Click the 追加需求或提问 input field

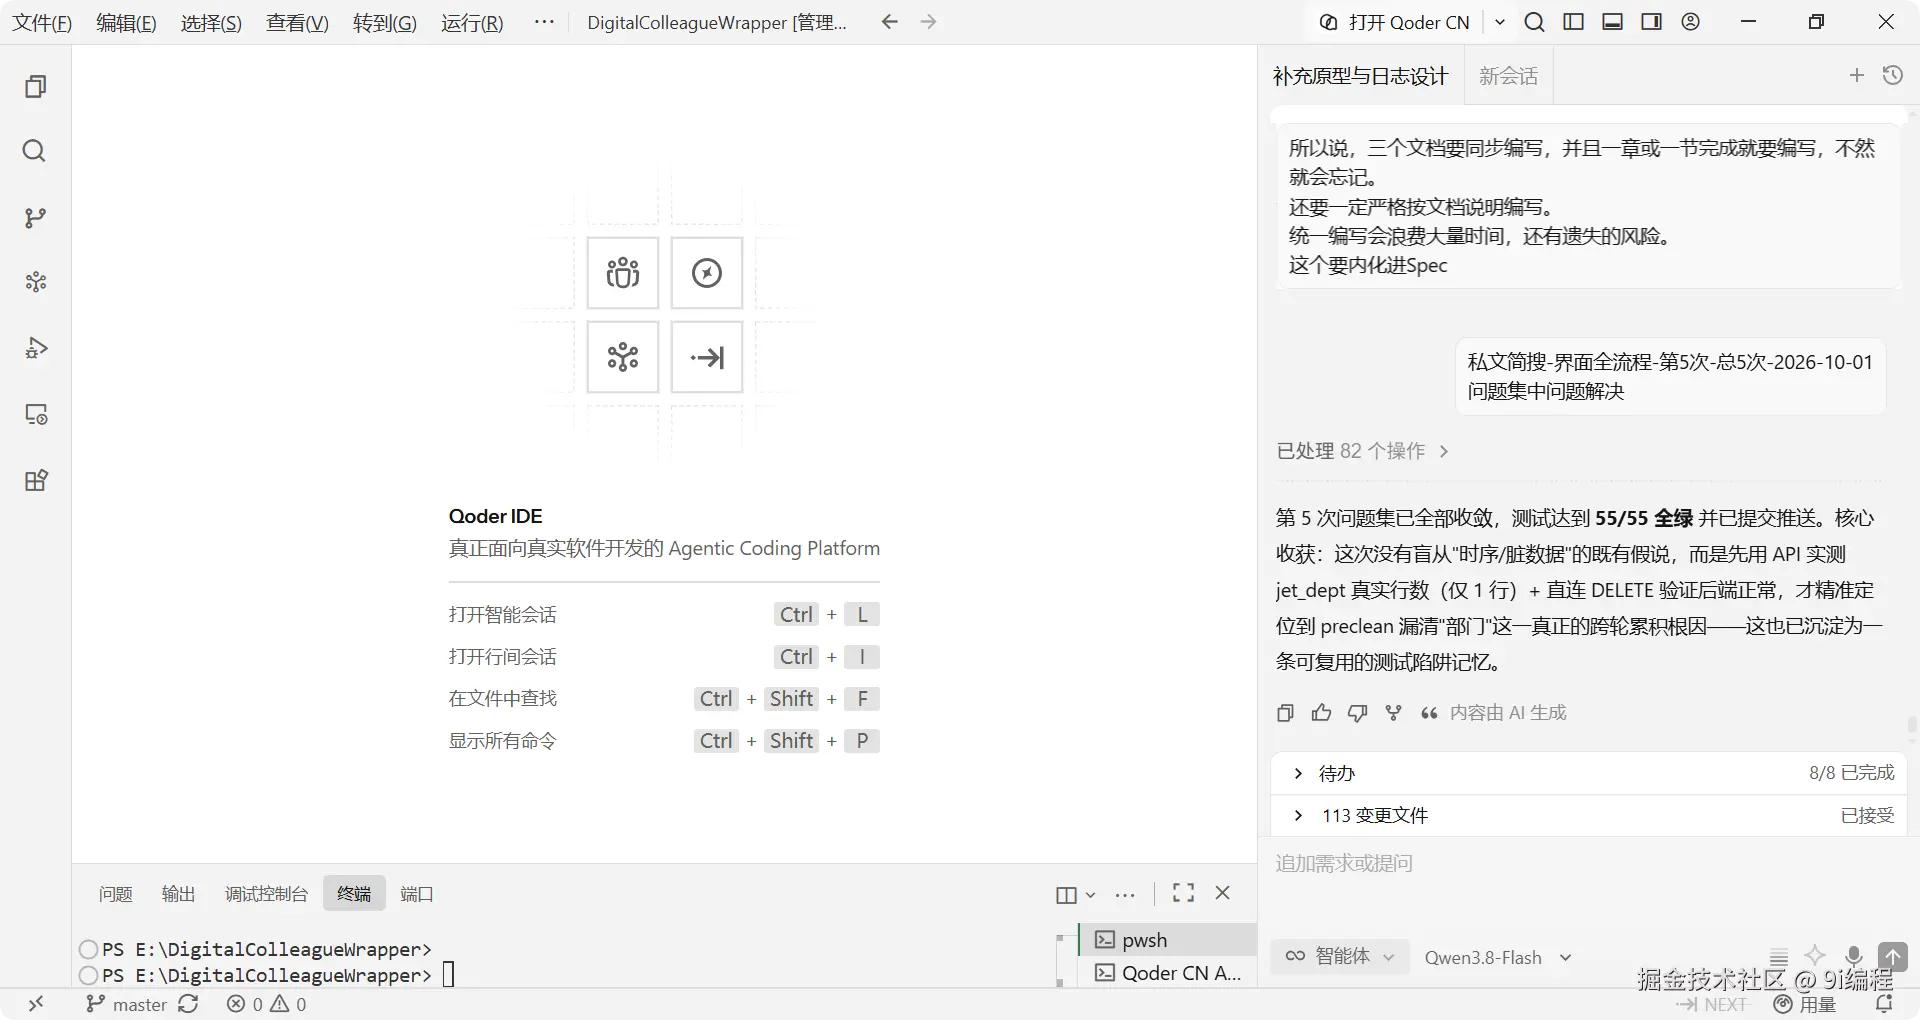click(1588, 863)
